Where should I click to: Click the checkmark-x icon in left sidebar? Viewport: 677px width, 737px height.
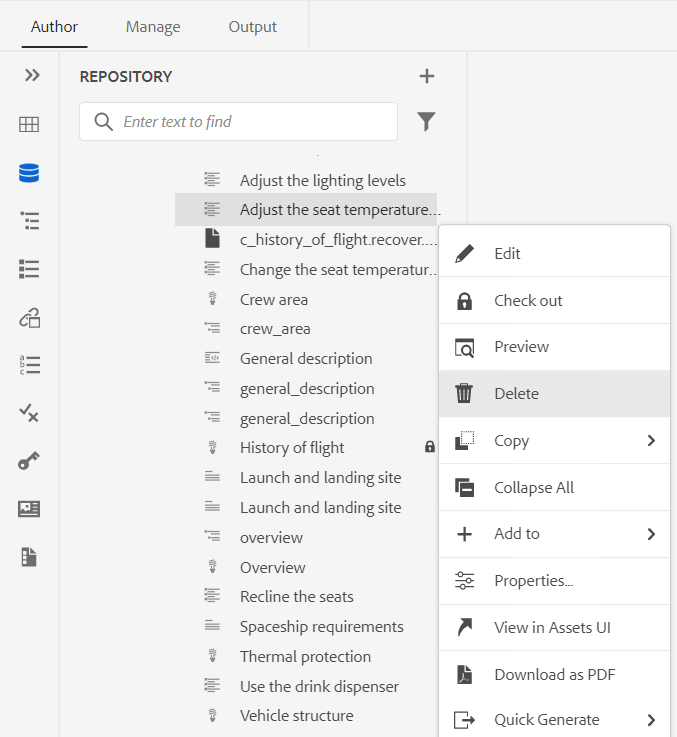(29, 412)
